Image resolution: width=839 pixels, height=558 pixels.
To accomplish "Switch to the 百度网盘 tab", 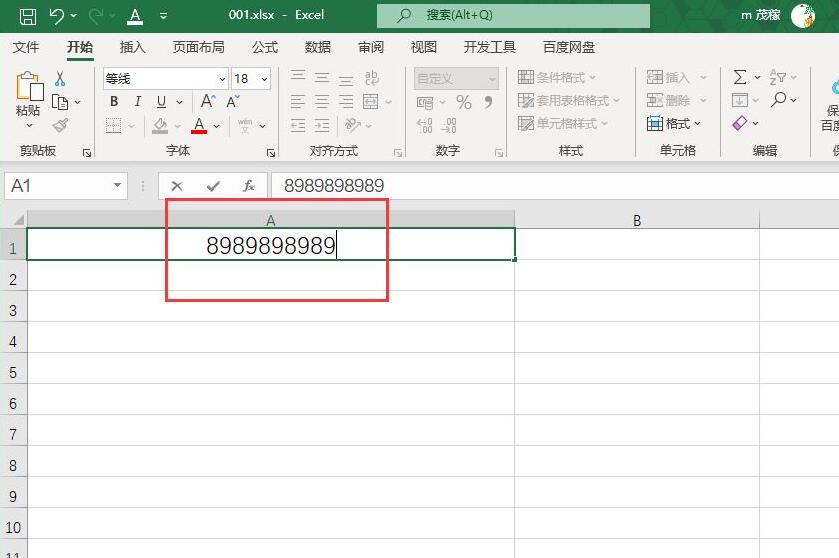I will pos(569,47).
